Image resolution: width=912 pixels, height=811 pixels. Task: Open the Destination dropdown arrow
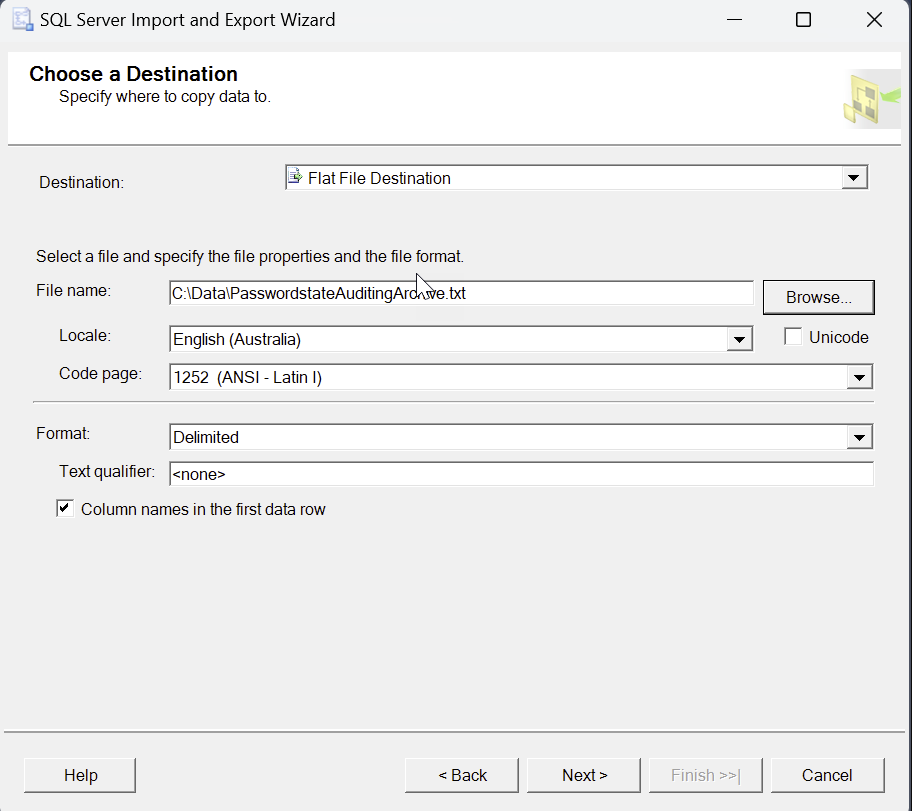pyautogui.click(x=854, y=178)
